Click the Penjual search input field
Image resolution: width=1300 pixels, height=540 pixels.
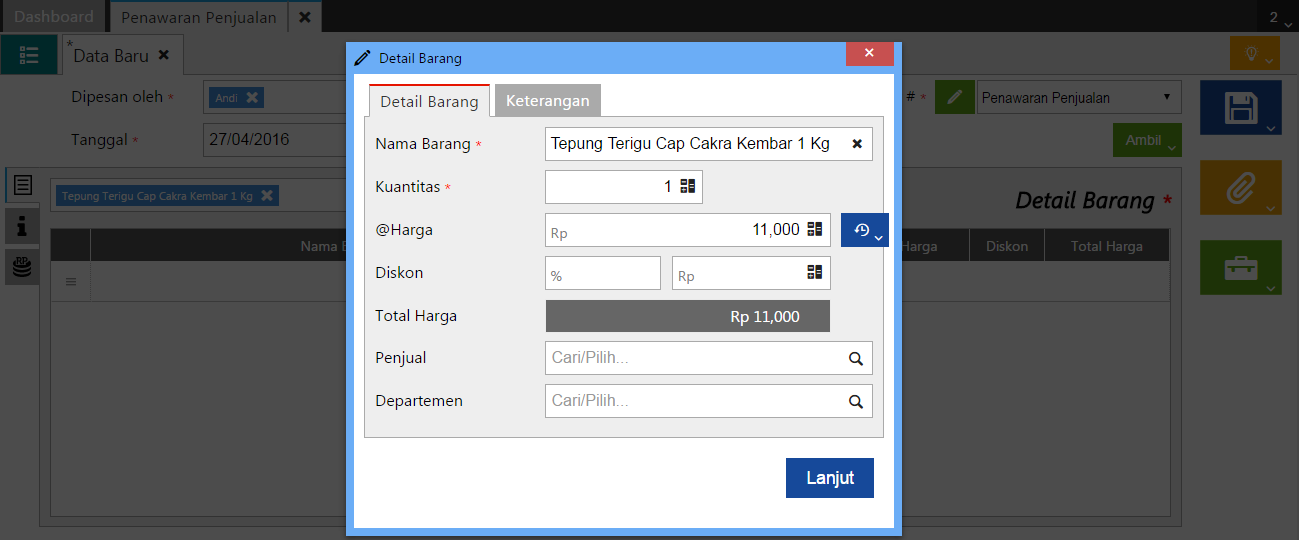coord(692,358)
